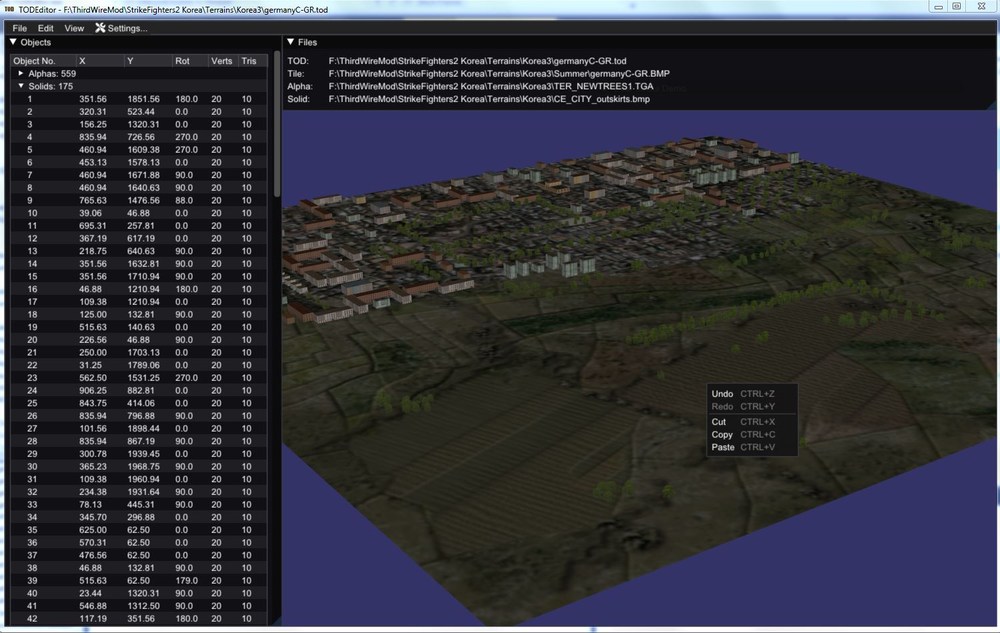The image size is (1000, 633).
Task: Open the Edit menu
Action: tap(45, 28)
